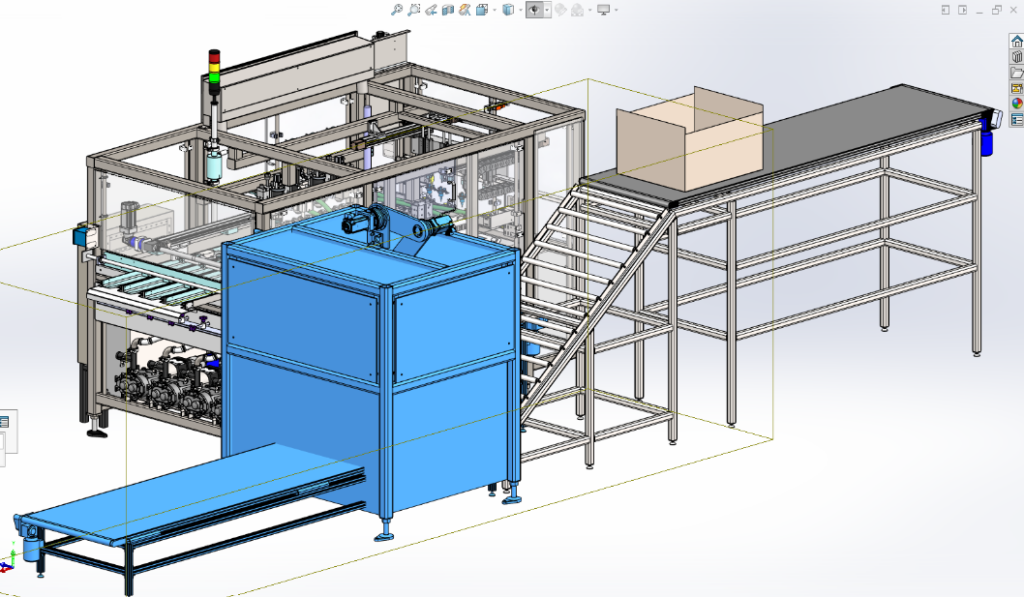Toggle the Hide/Show Items eye button
This screenshot has height=597, width=1024.
535,10
